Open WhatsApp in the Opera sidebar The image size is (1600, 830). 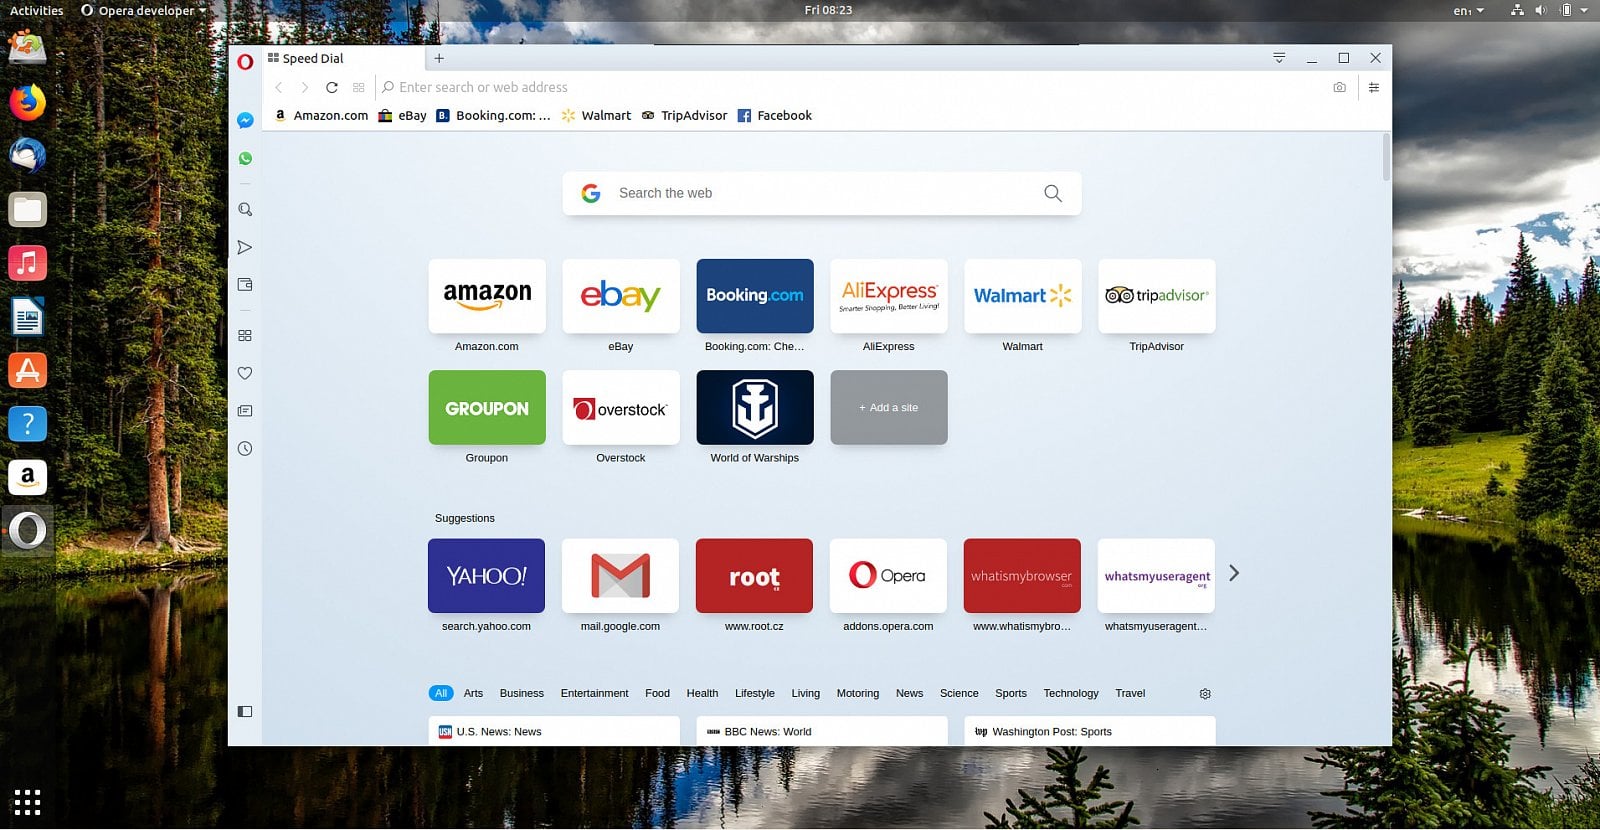click(x=245, y=158)
